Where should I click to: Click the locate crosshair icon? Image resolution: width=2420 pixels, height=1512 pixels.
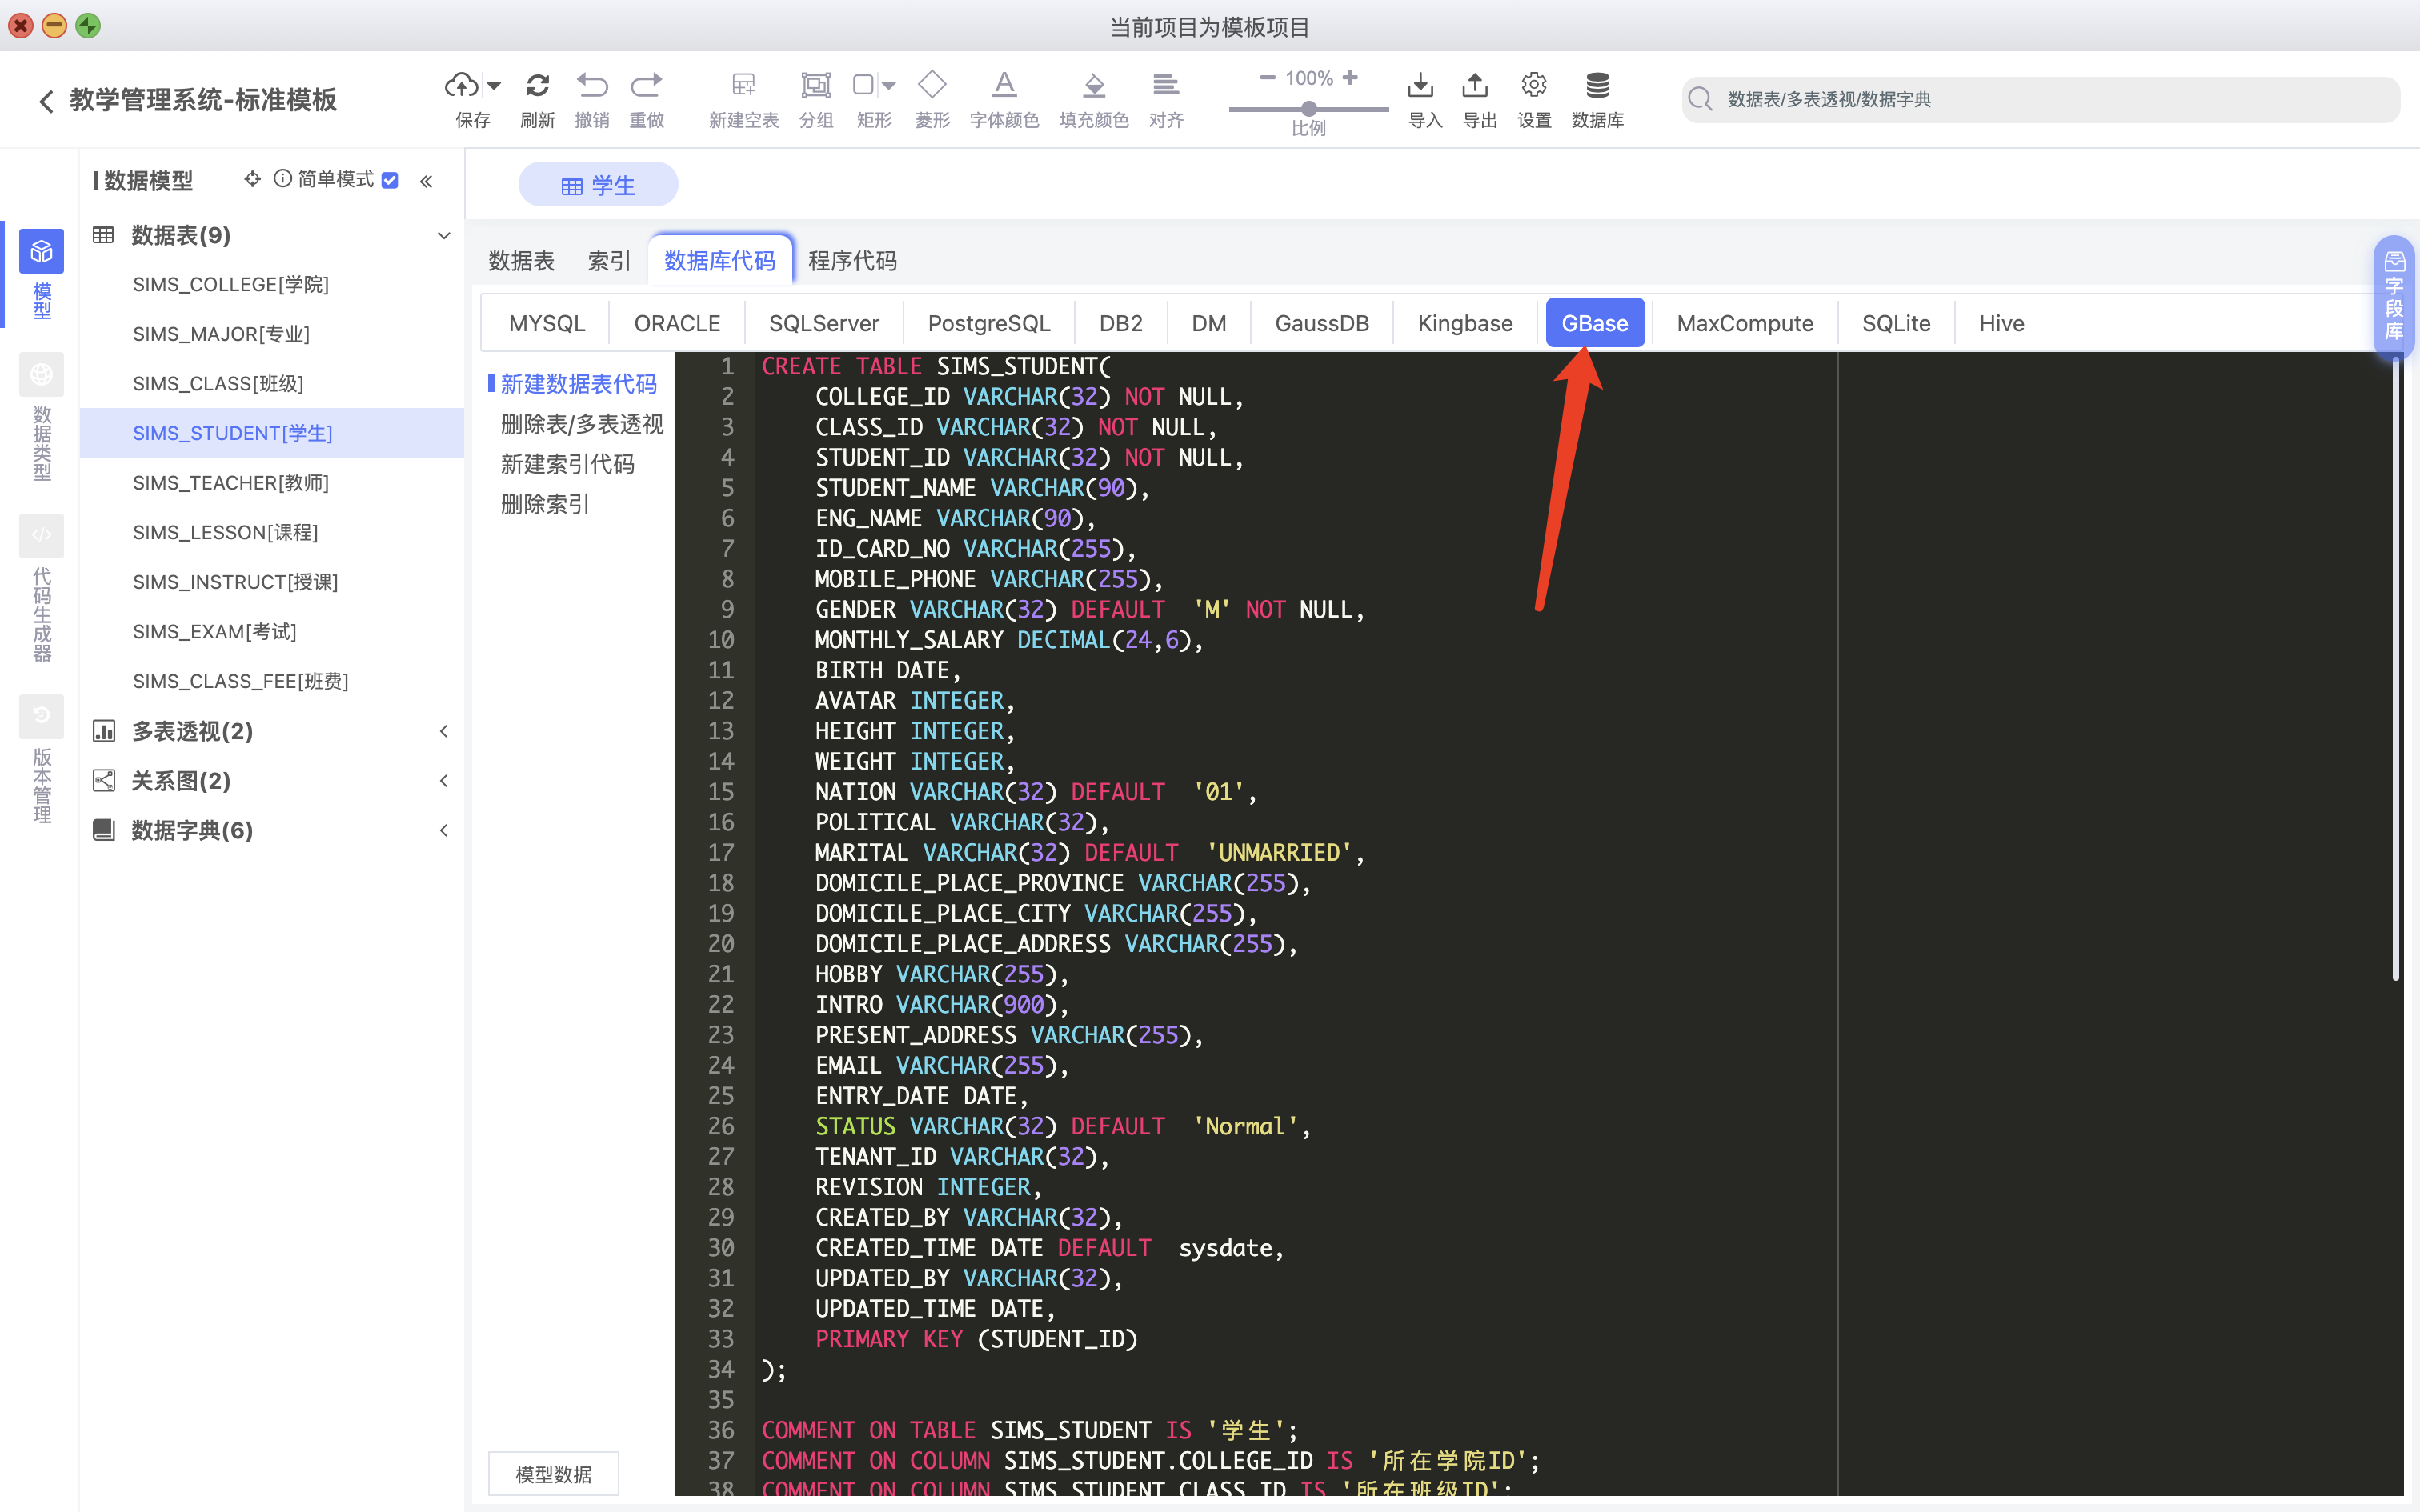[252, 179]
